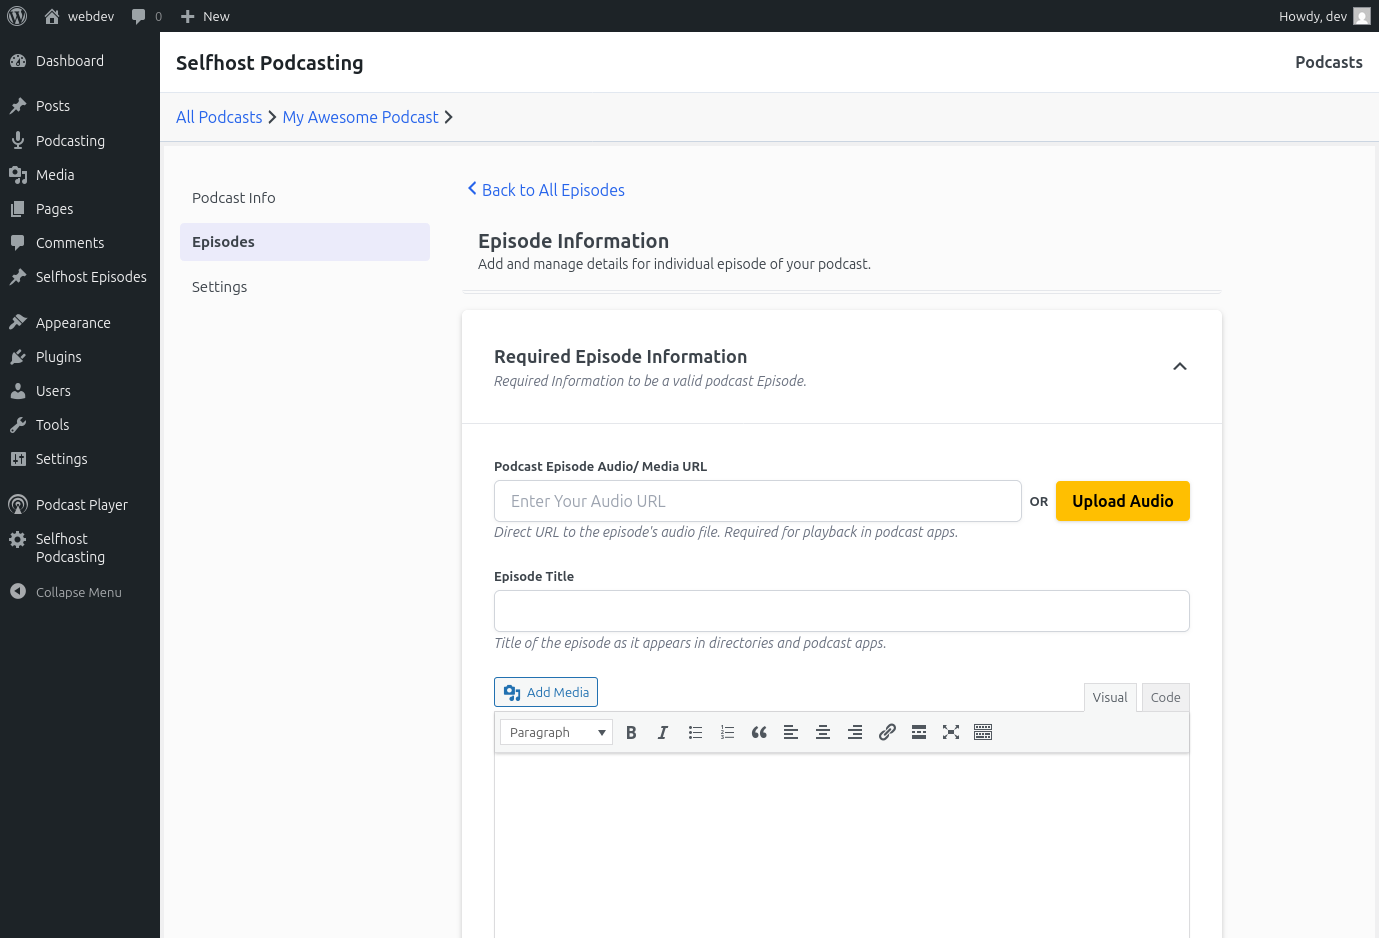Toggle the editor toolbar with keyboard icon

pyautogui.click(x=983, y=732)
